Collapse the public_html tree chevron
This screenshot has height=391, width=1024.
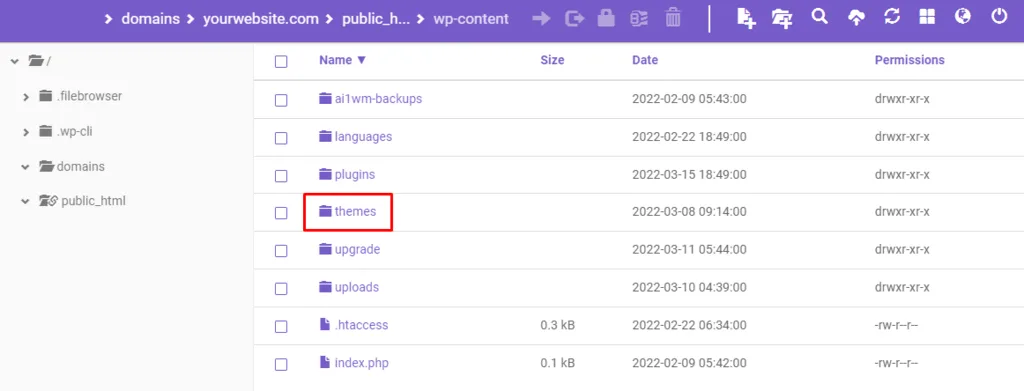[x=25, y=202]
